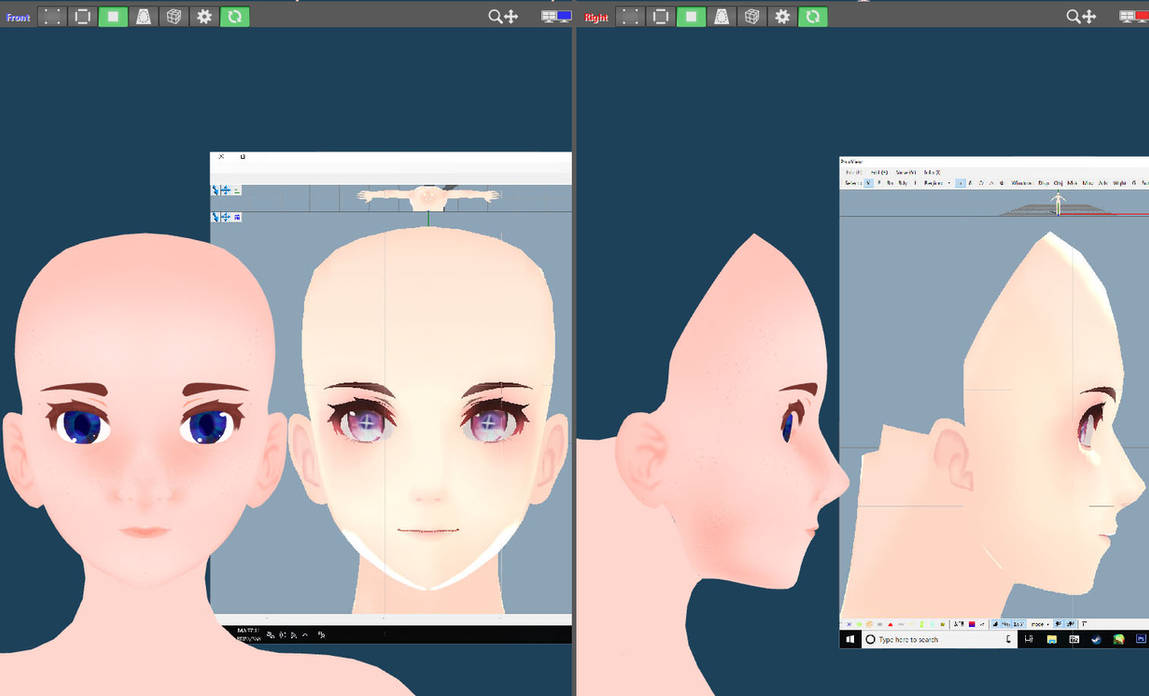Click the green refresh icon in Front viewport

234,16
